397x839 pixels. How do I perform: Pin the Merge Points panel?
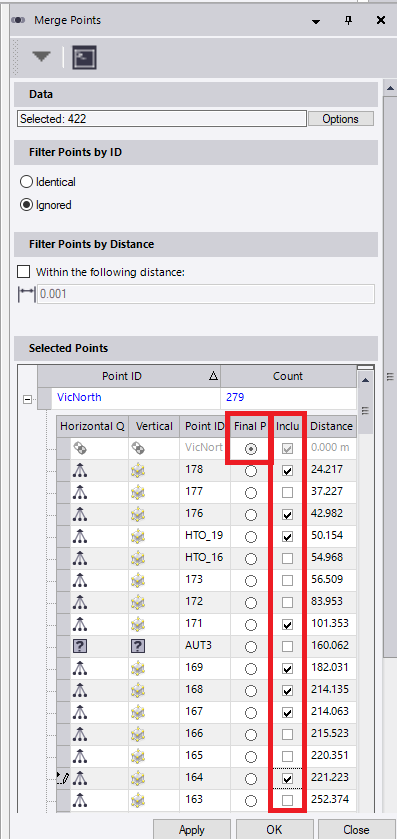click(x=348, y=20)
